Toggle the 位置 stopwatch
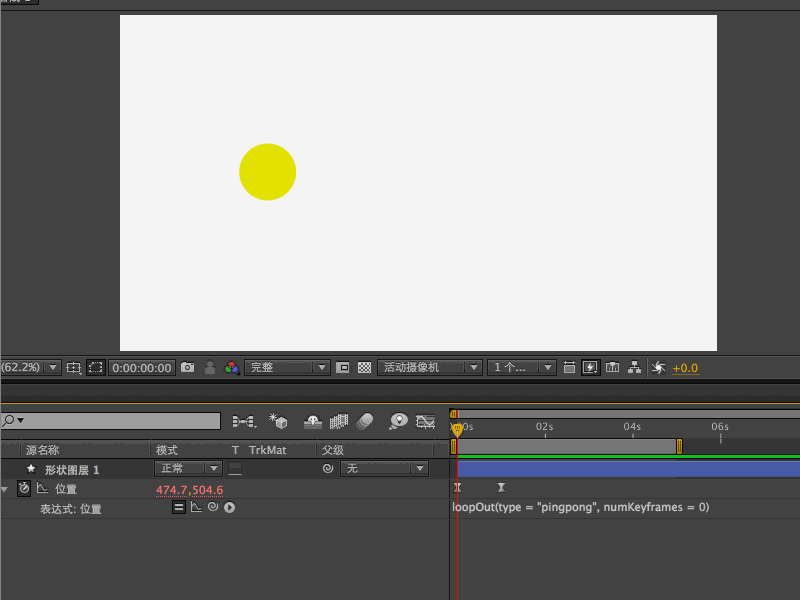 tap(24, 489)
